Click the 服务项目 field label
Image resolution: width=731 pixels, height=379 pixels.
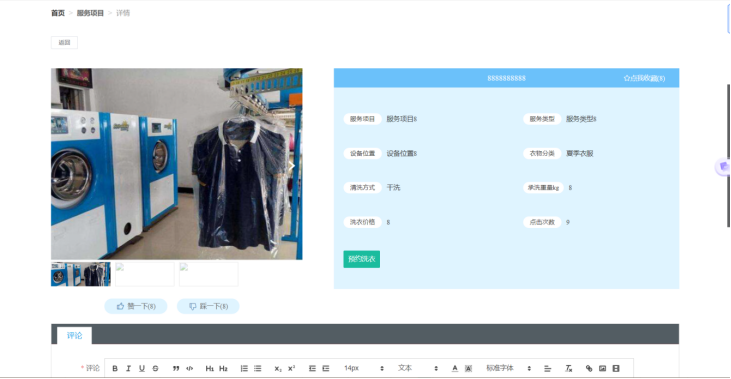click(x=362, y=119)
